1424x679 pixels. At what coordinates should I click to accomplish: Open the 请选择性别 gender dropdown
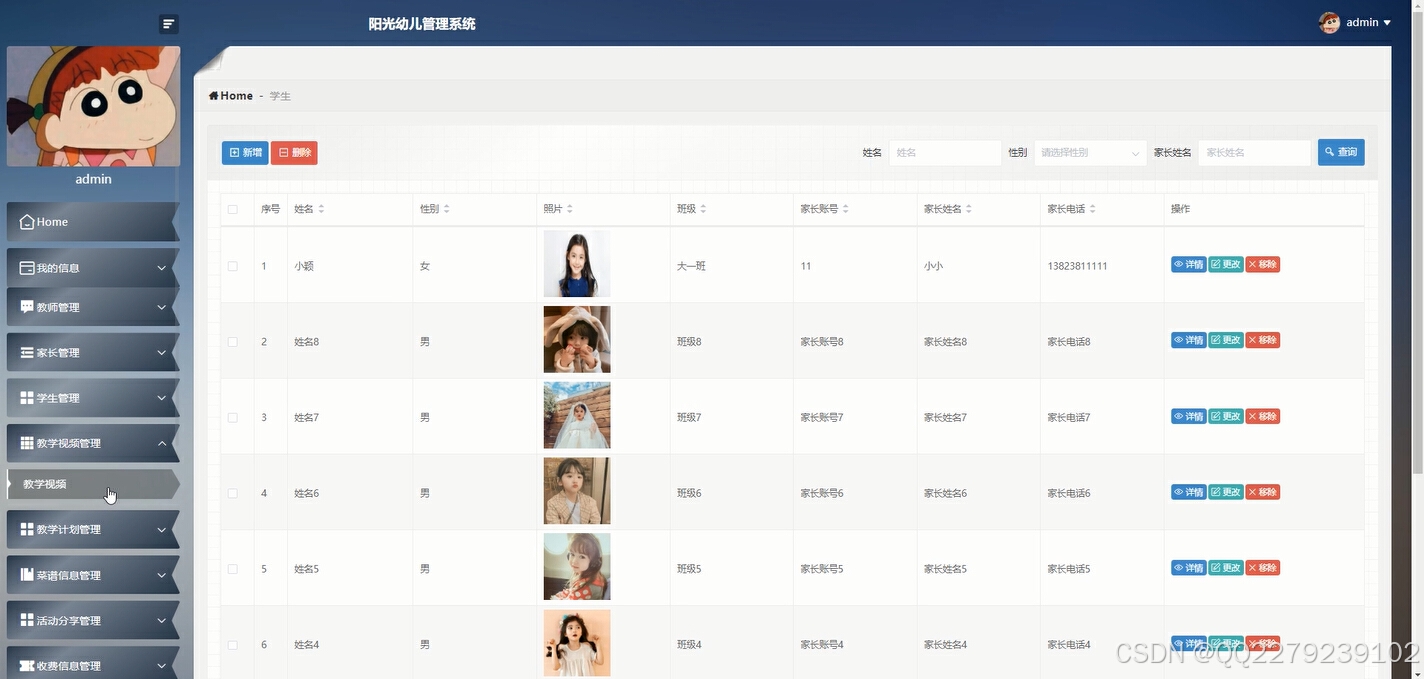pos(1089,152)
